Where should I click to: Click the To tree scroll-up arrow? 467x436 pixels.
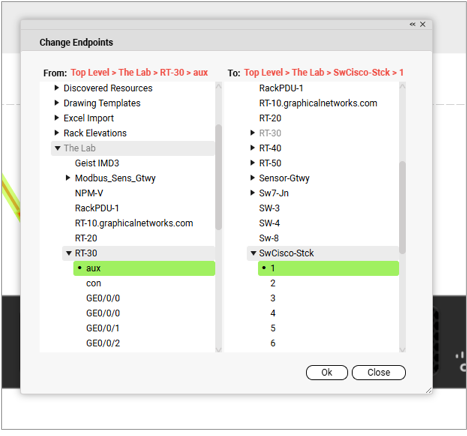(x=403, y=86)
